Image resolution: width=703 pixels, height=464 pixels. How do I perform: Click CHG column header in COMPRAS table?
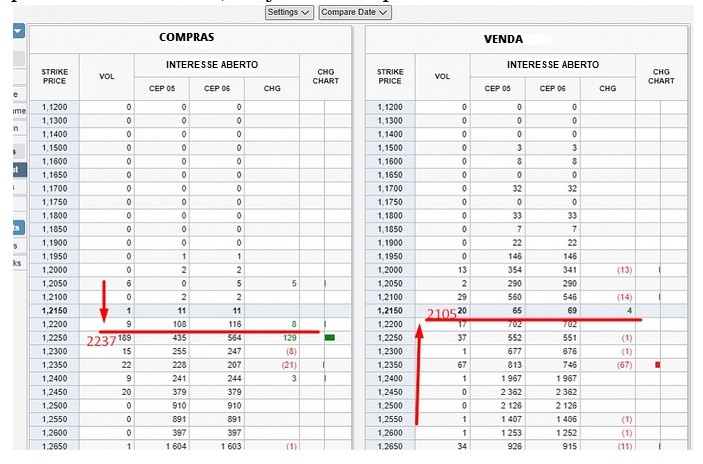coord(272,88)
